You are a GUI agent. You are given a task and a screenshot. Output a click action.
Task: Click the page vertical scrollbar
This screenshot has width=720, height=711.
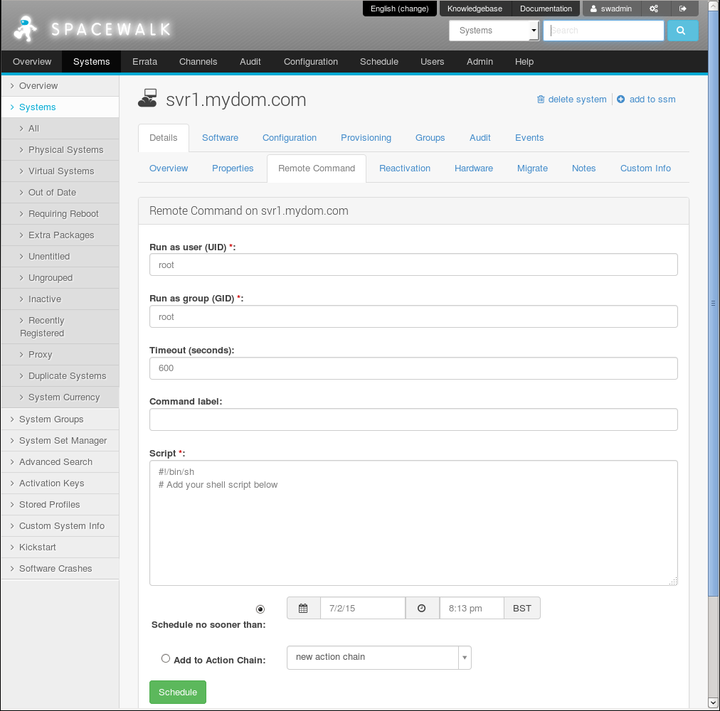pos(713,303)
